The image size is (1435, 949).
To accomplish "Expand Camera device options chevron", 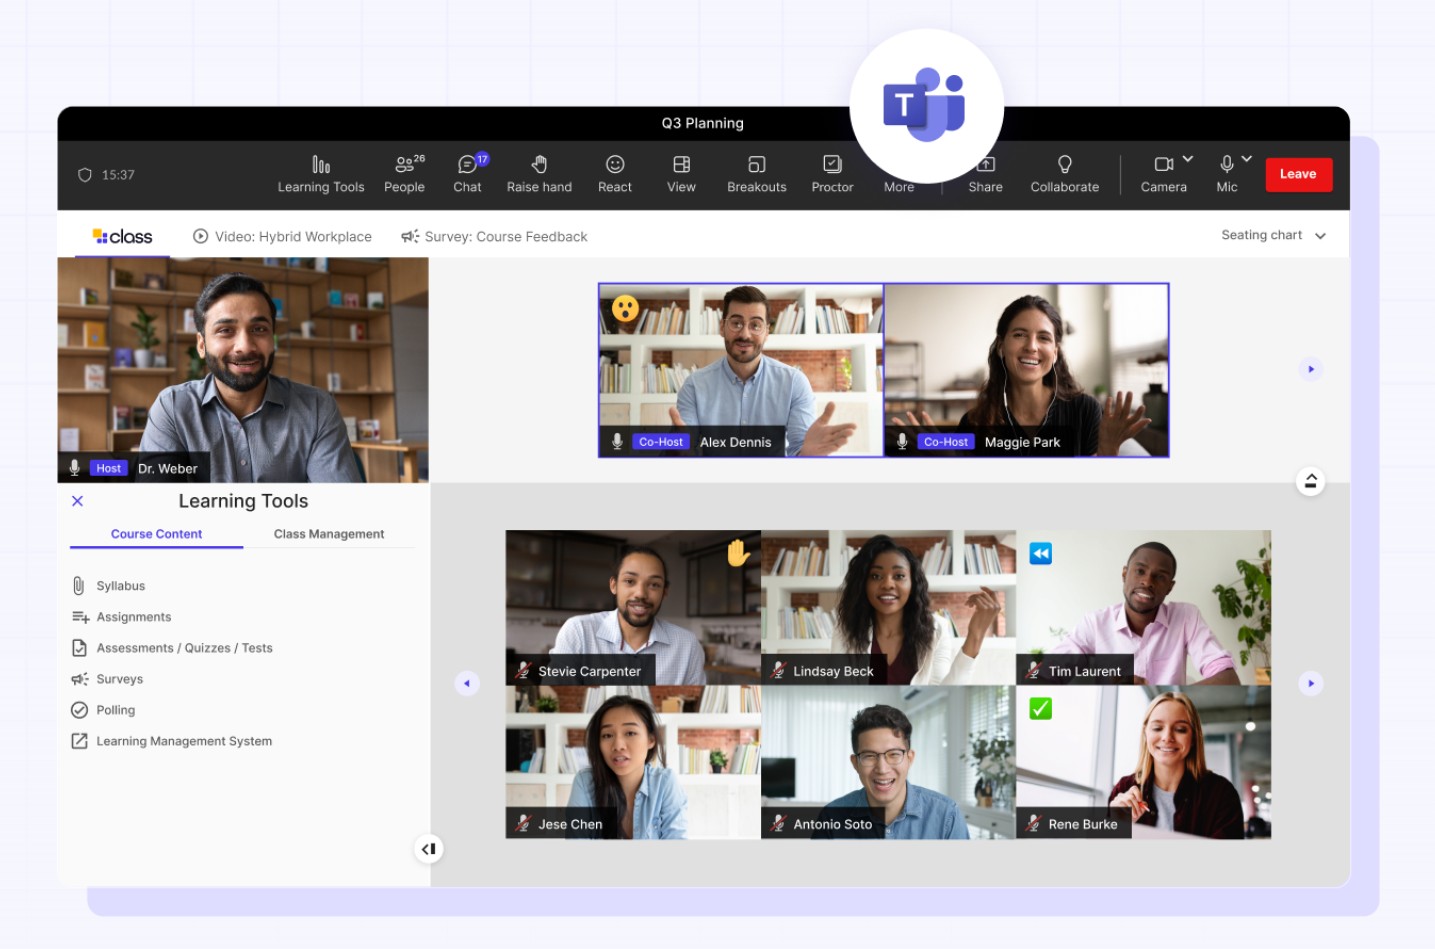I will pyautogui.click(x=1188, y=159).
